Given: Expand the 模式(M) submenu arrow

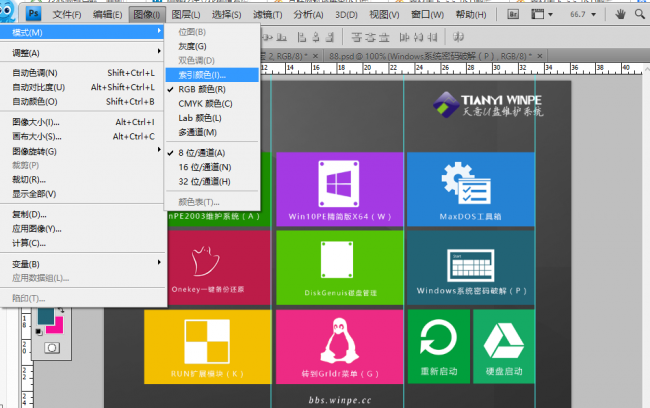Looking at the screenshot, I should tap(159, 31).
